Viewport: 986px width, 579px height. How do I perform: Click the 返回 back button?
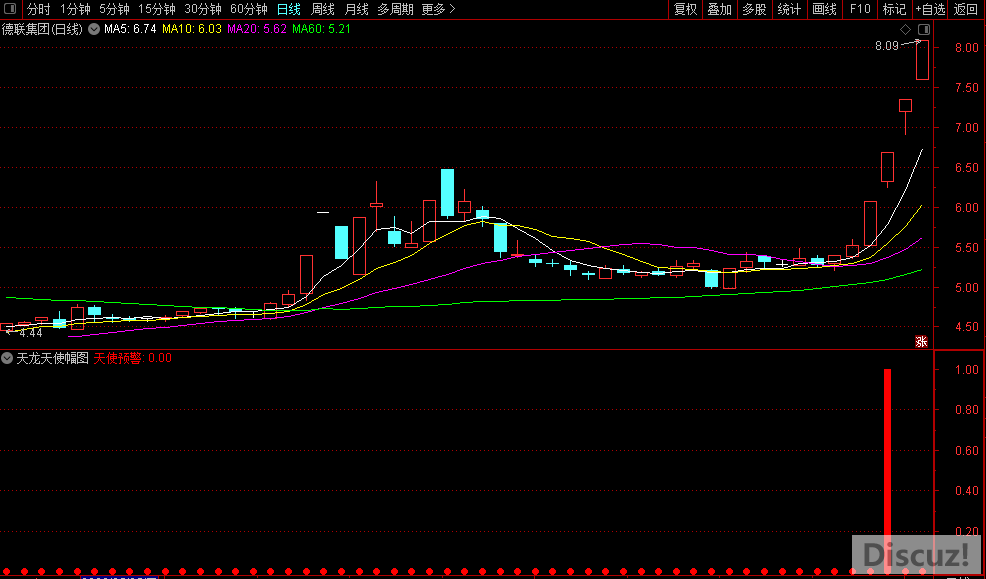click(966, 9)
